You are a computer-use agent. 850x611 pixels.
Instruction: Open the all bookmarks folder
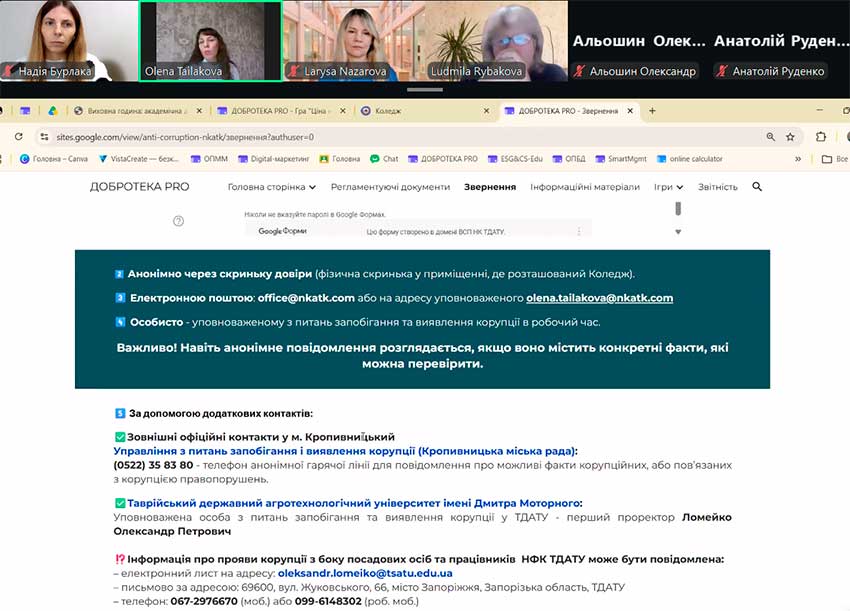click(834, 159)
